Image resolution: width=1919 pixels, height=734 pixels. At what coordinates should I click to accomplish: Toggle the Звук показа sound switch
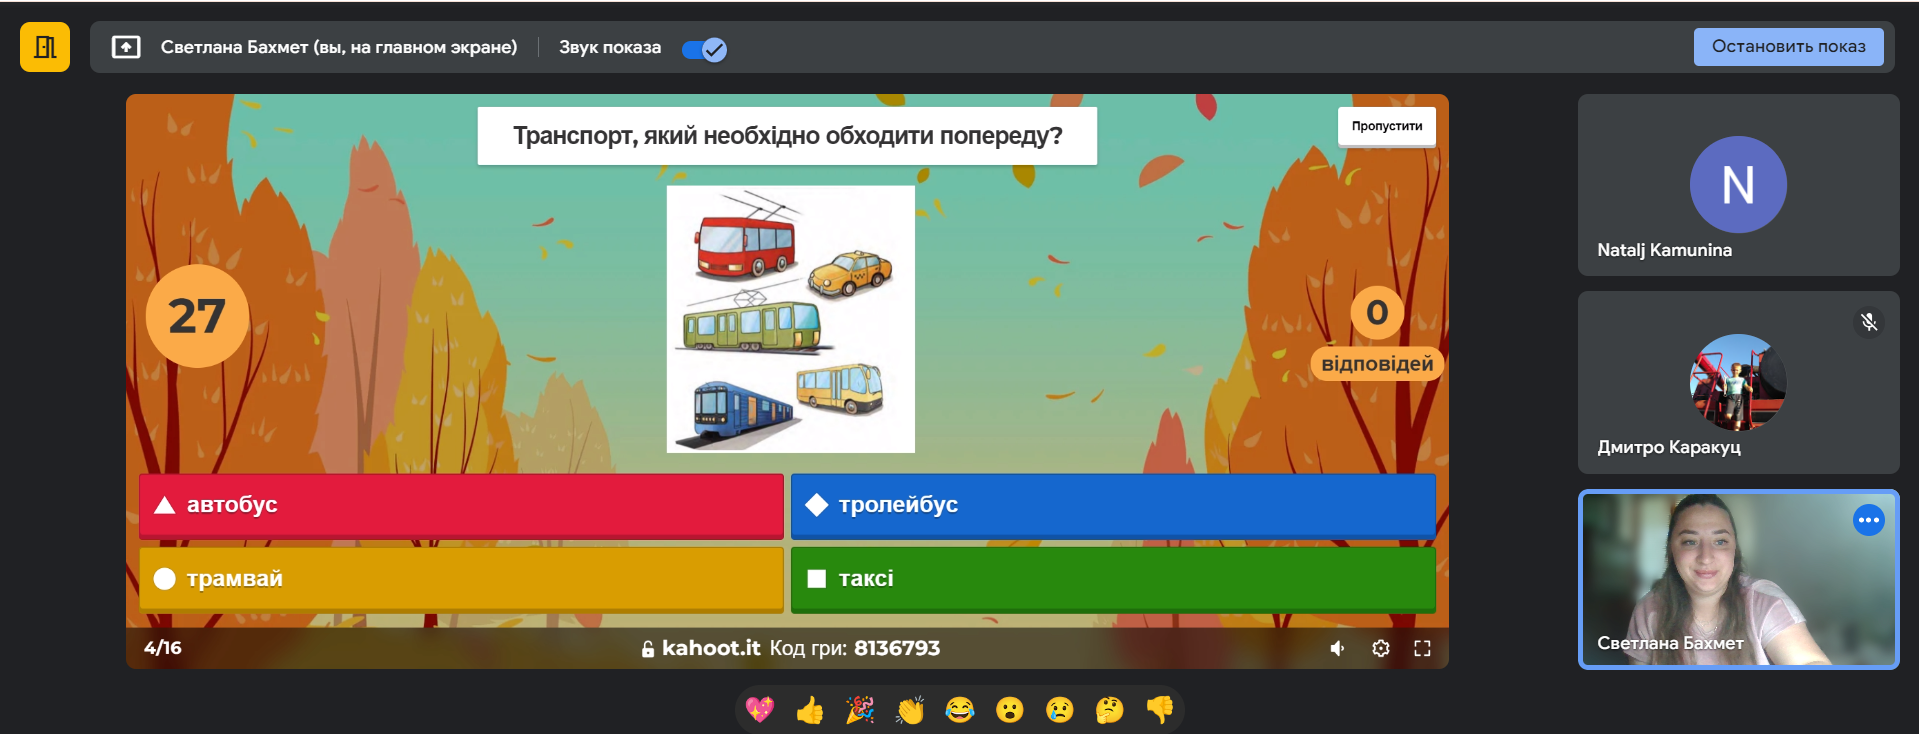click(704, 49)
